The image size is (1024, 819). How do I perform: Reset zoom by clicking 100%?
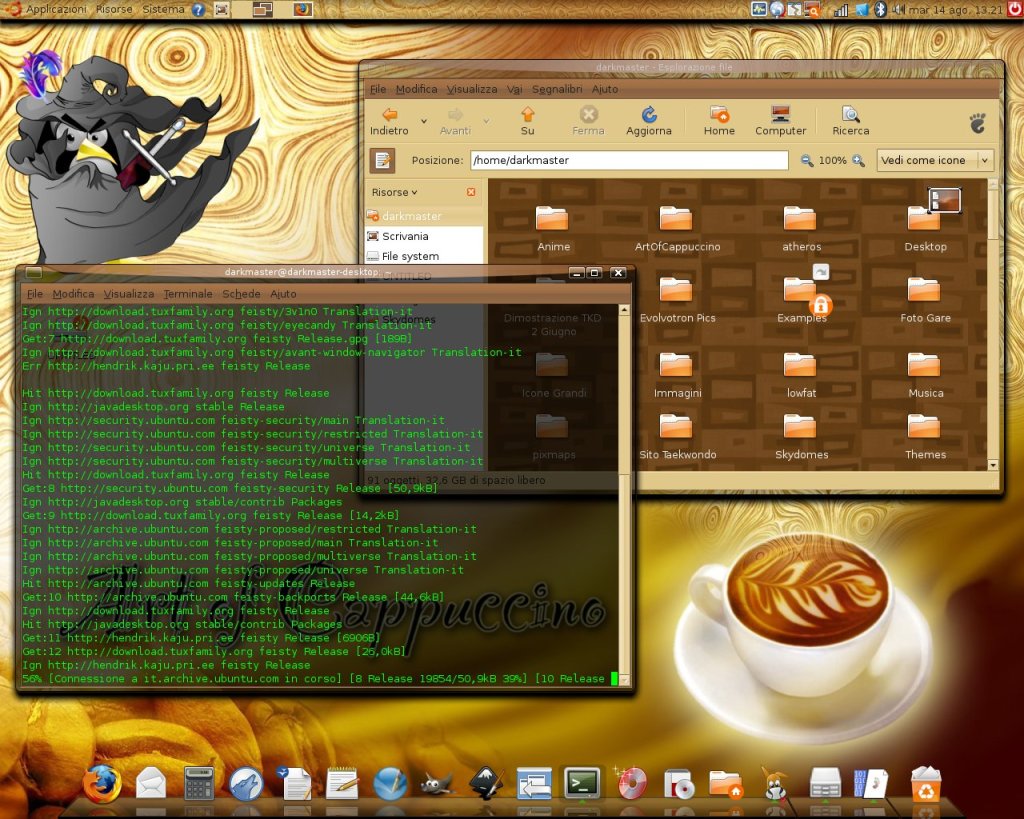point(833,160)
